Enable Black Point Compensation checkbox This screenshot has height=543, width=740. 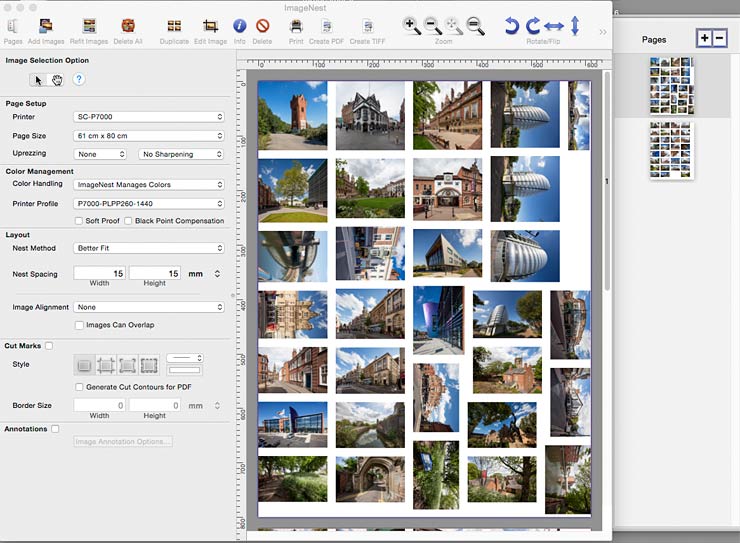128,221
